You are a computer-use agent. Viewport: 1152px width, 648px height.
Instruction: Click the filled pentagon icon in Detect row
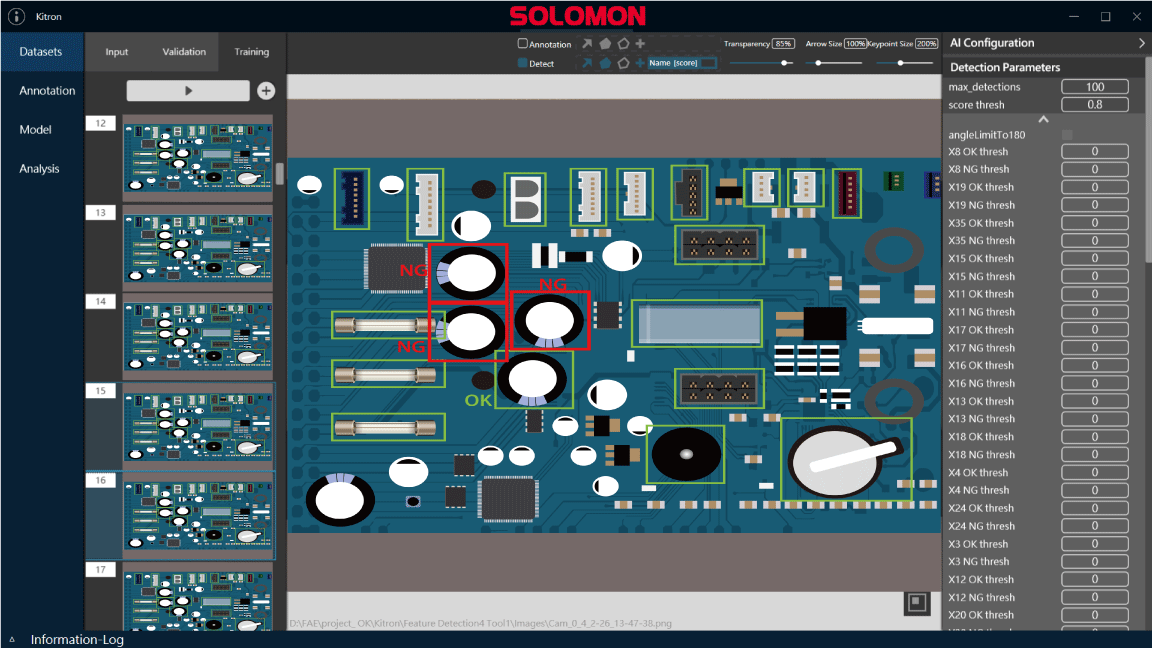[x=605, y=62]
